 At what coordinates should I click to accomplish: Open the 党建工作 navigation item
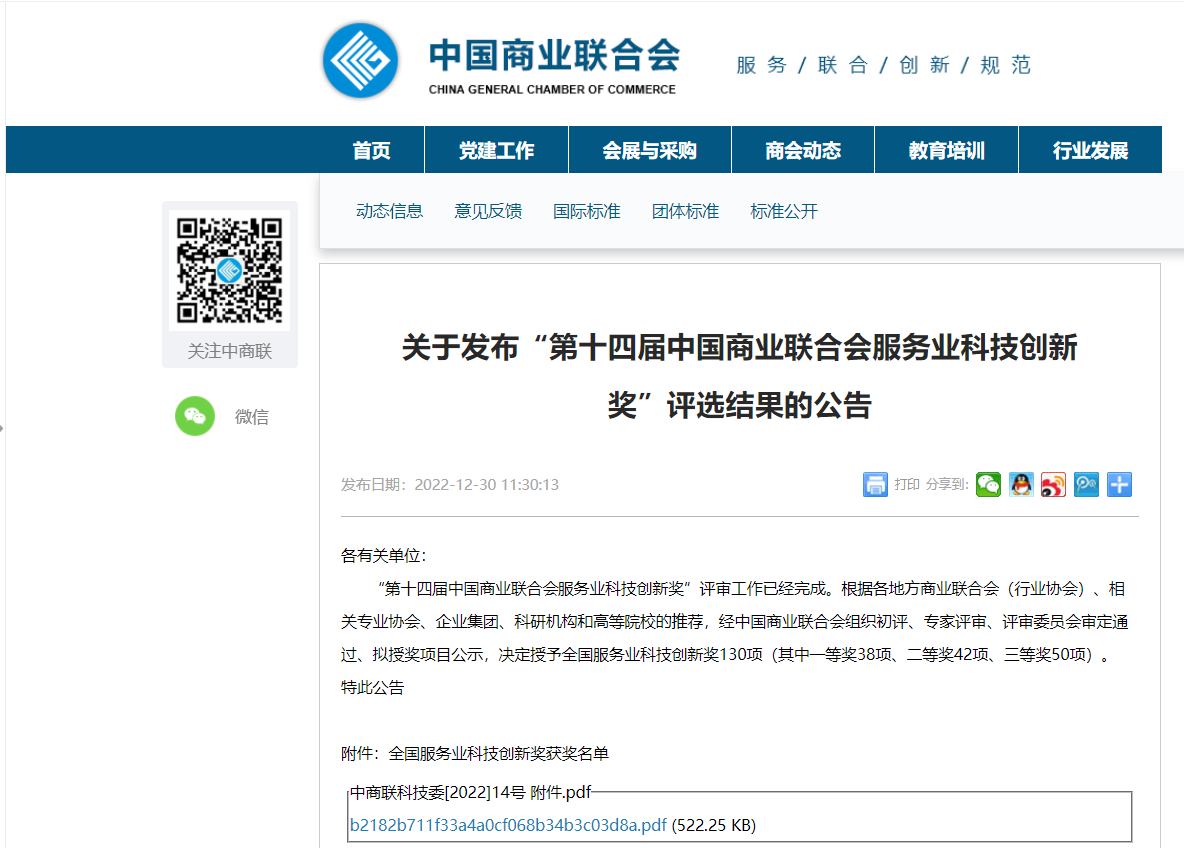point(496,151)
